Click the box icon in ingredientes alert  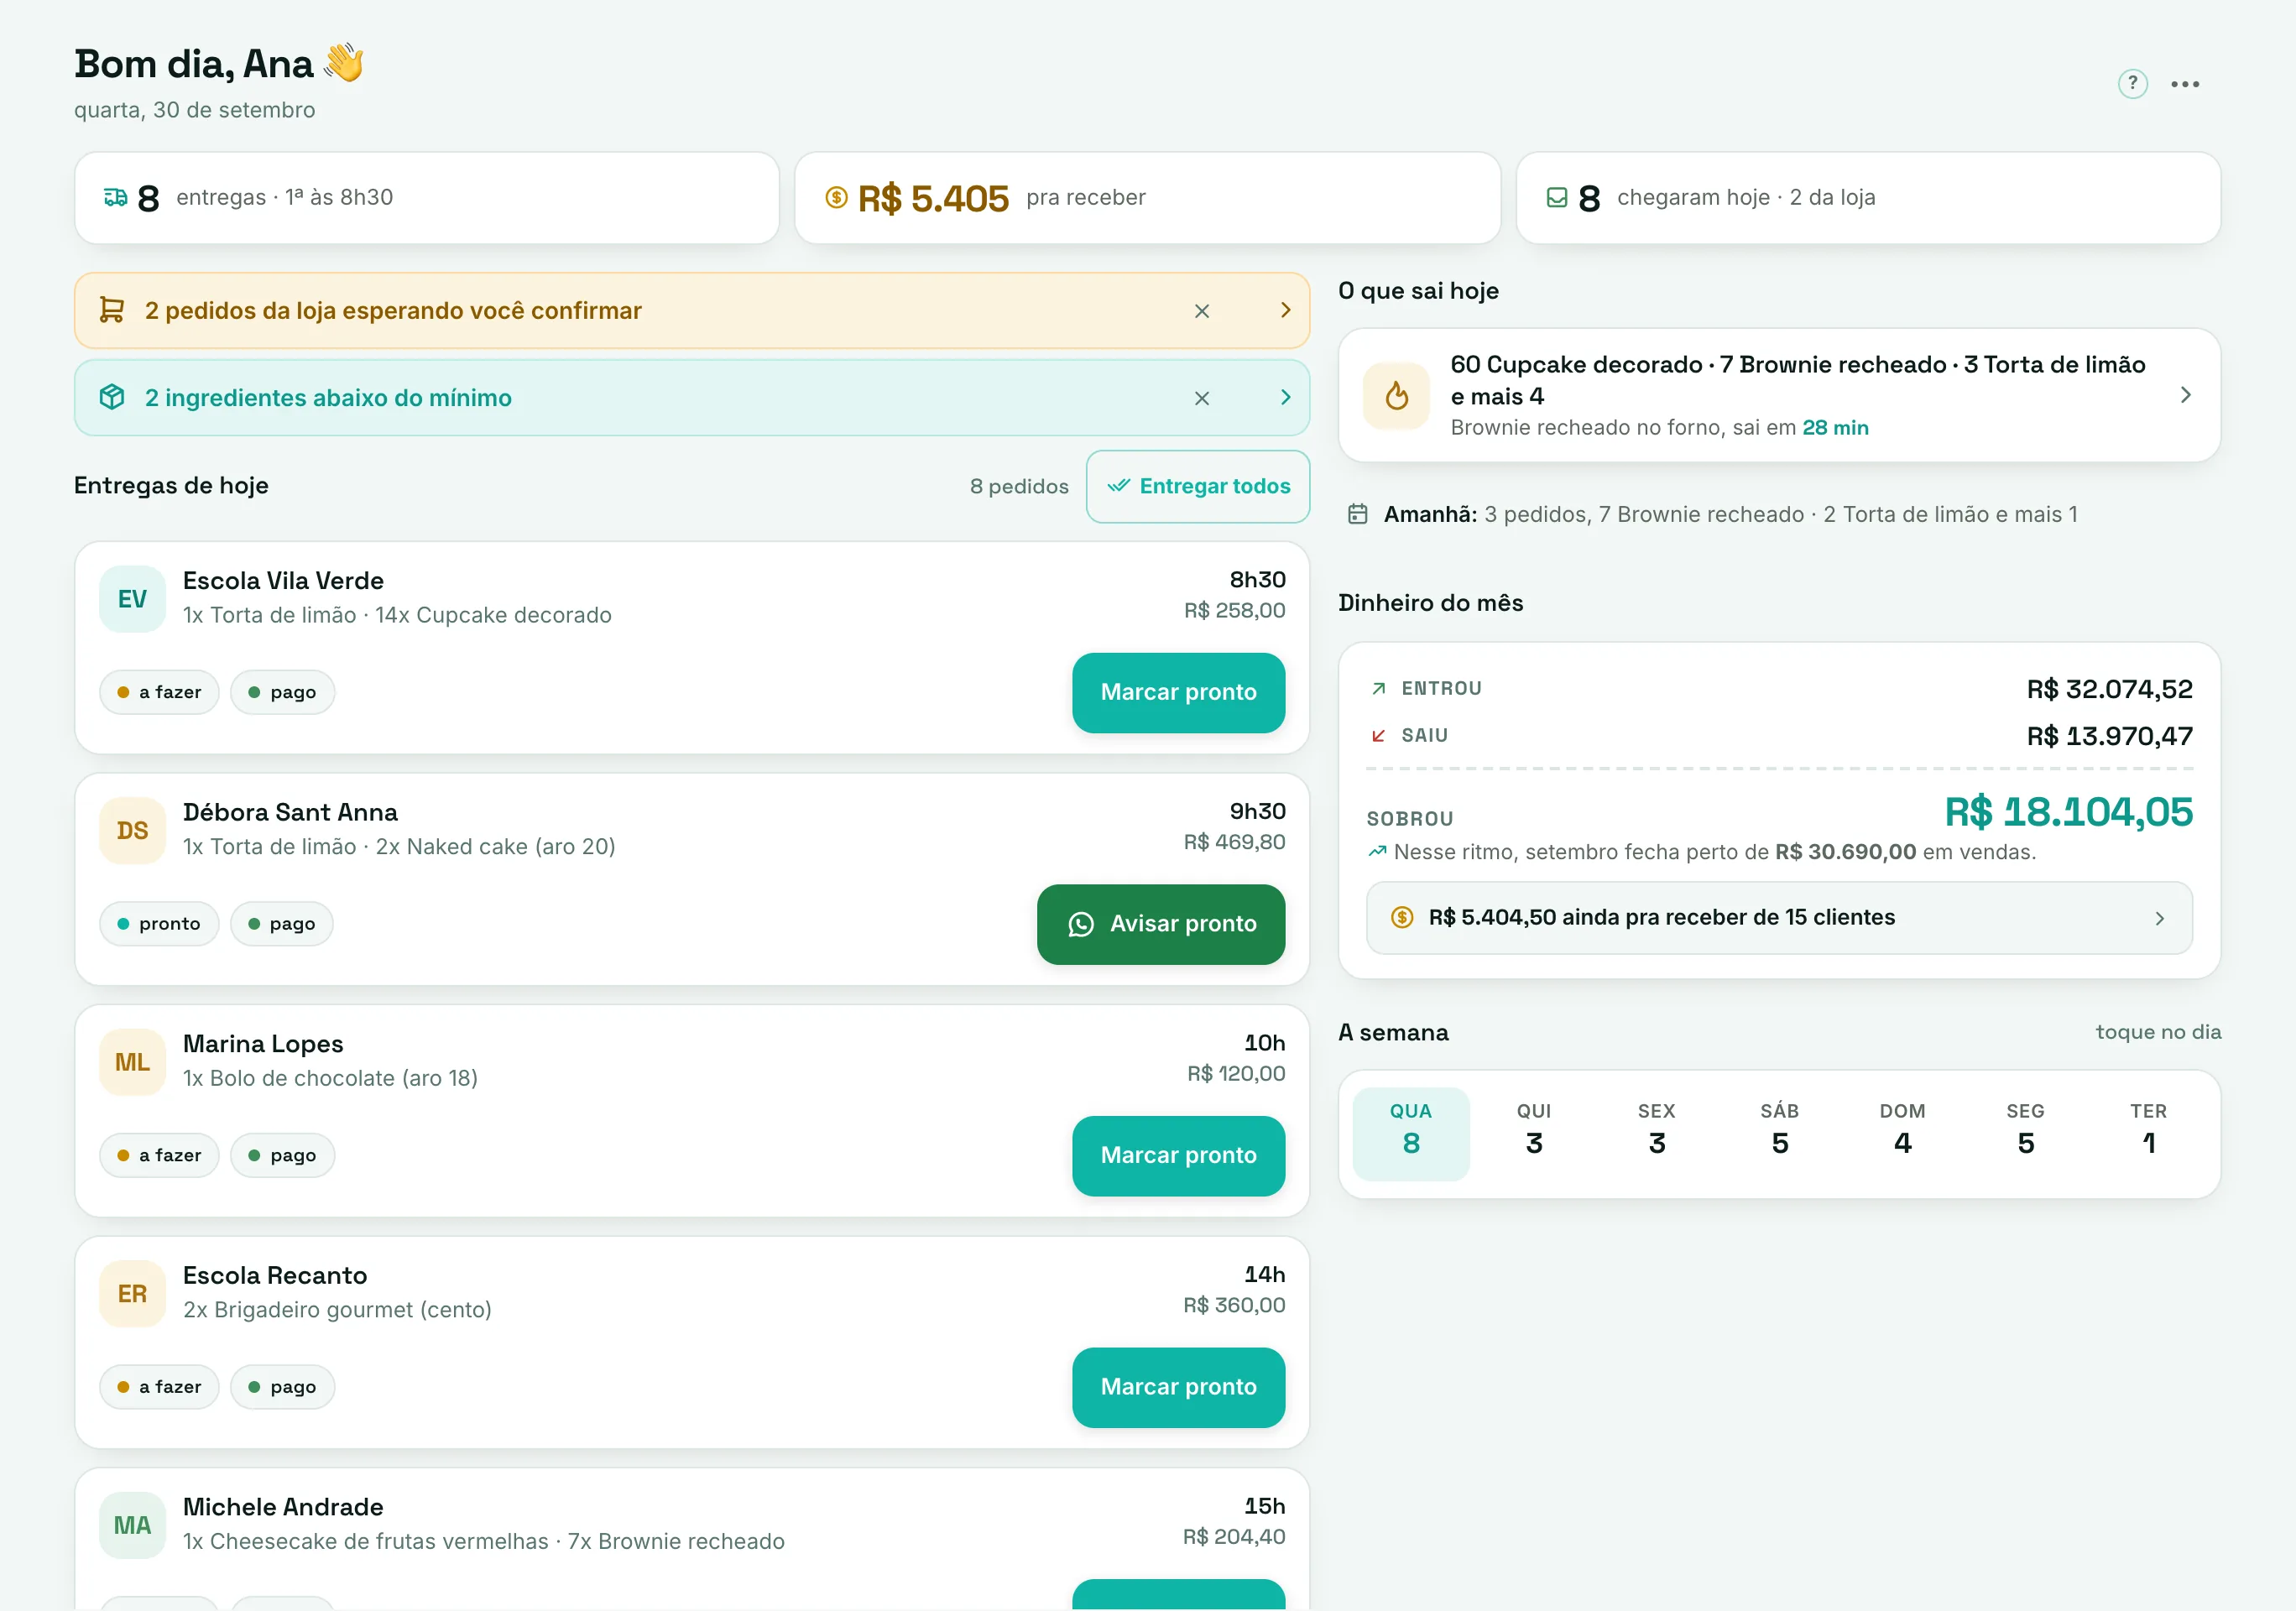112,397
